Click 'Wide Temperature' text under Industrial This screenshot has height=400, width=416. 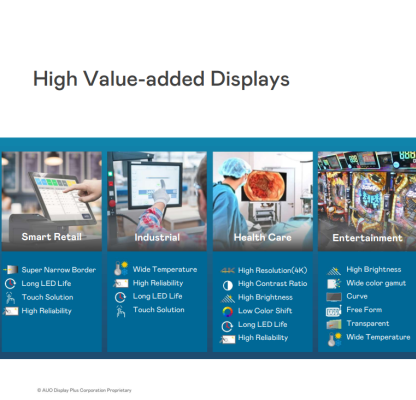click(165, 269)
